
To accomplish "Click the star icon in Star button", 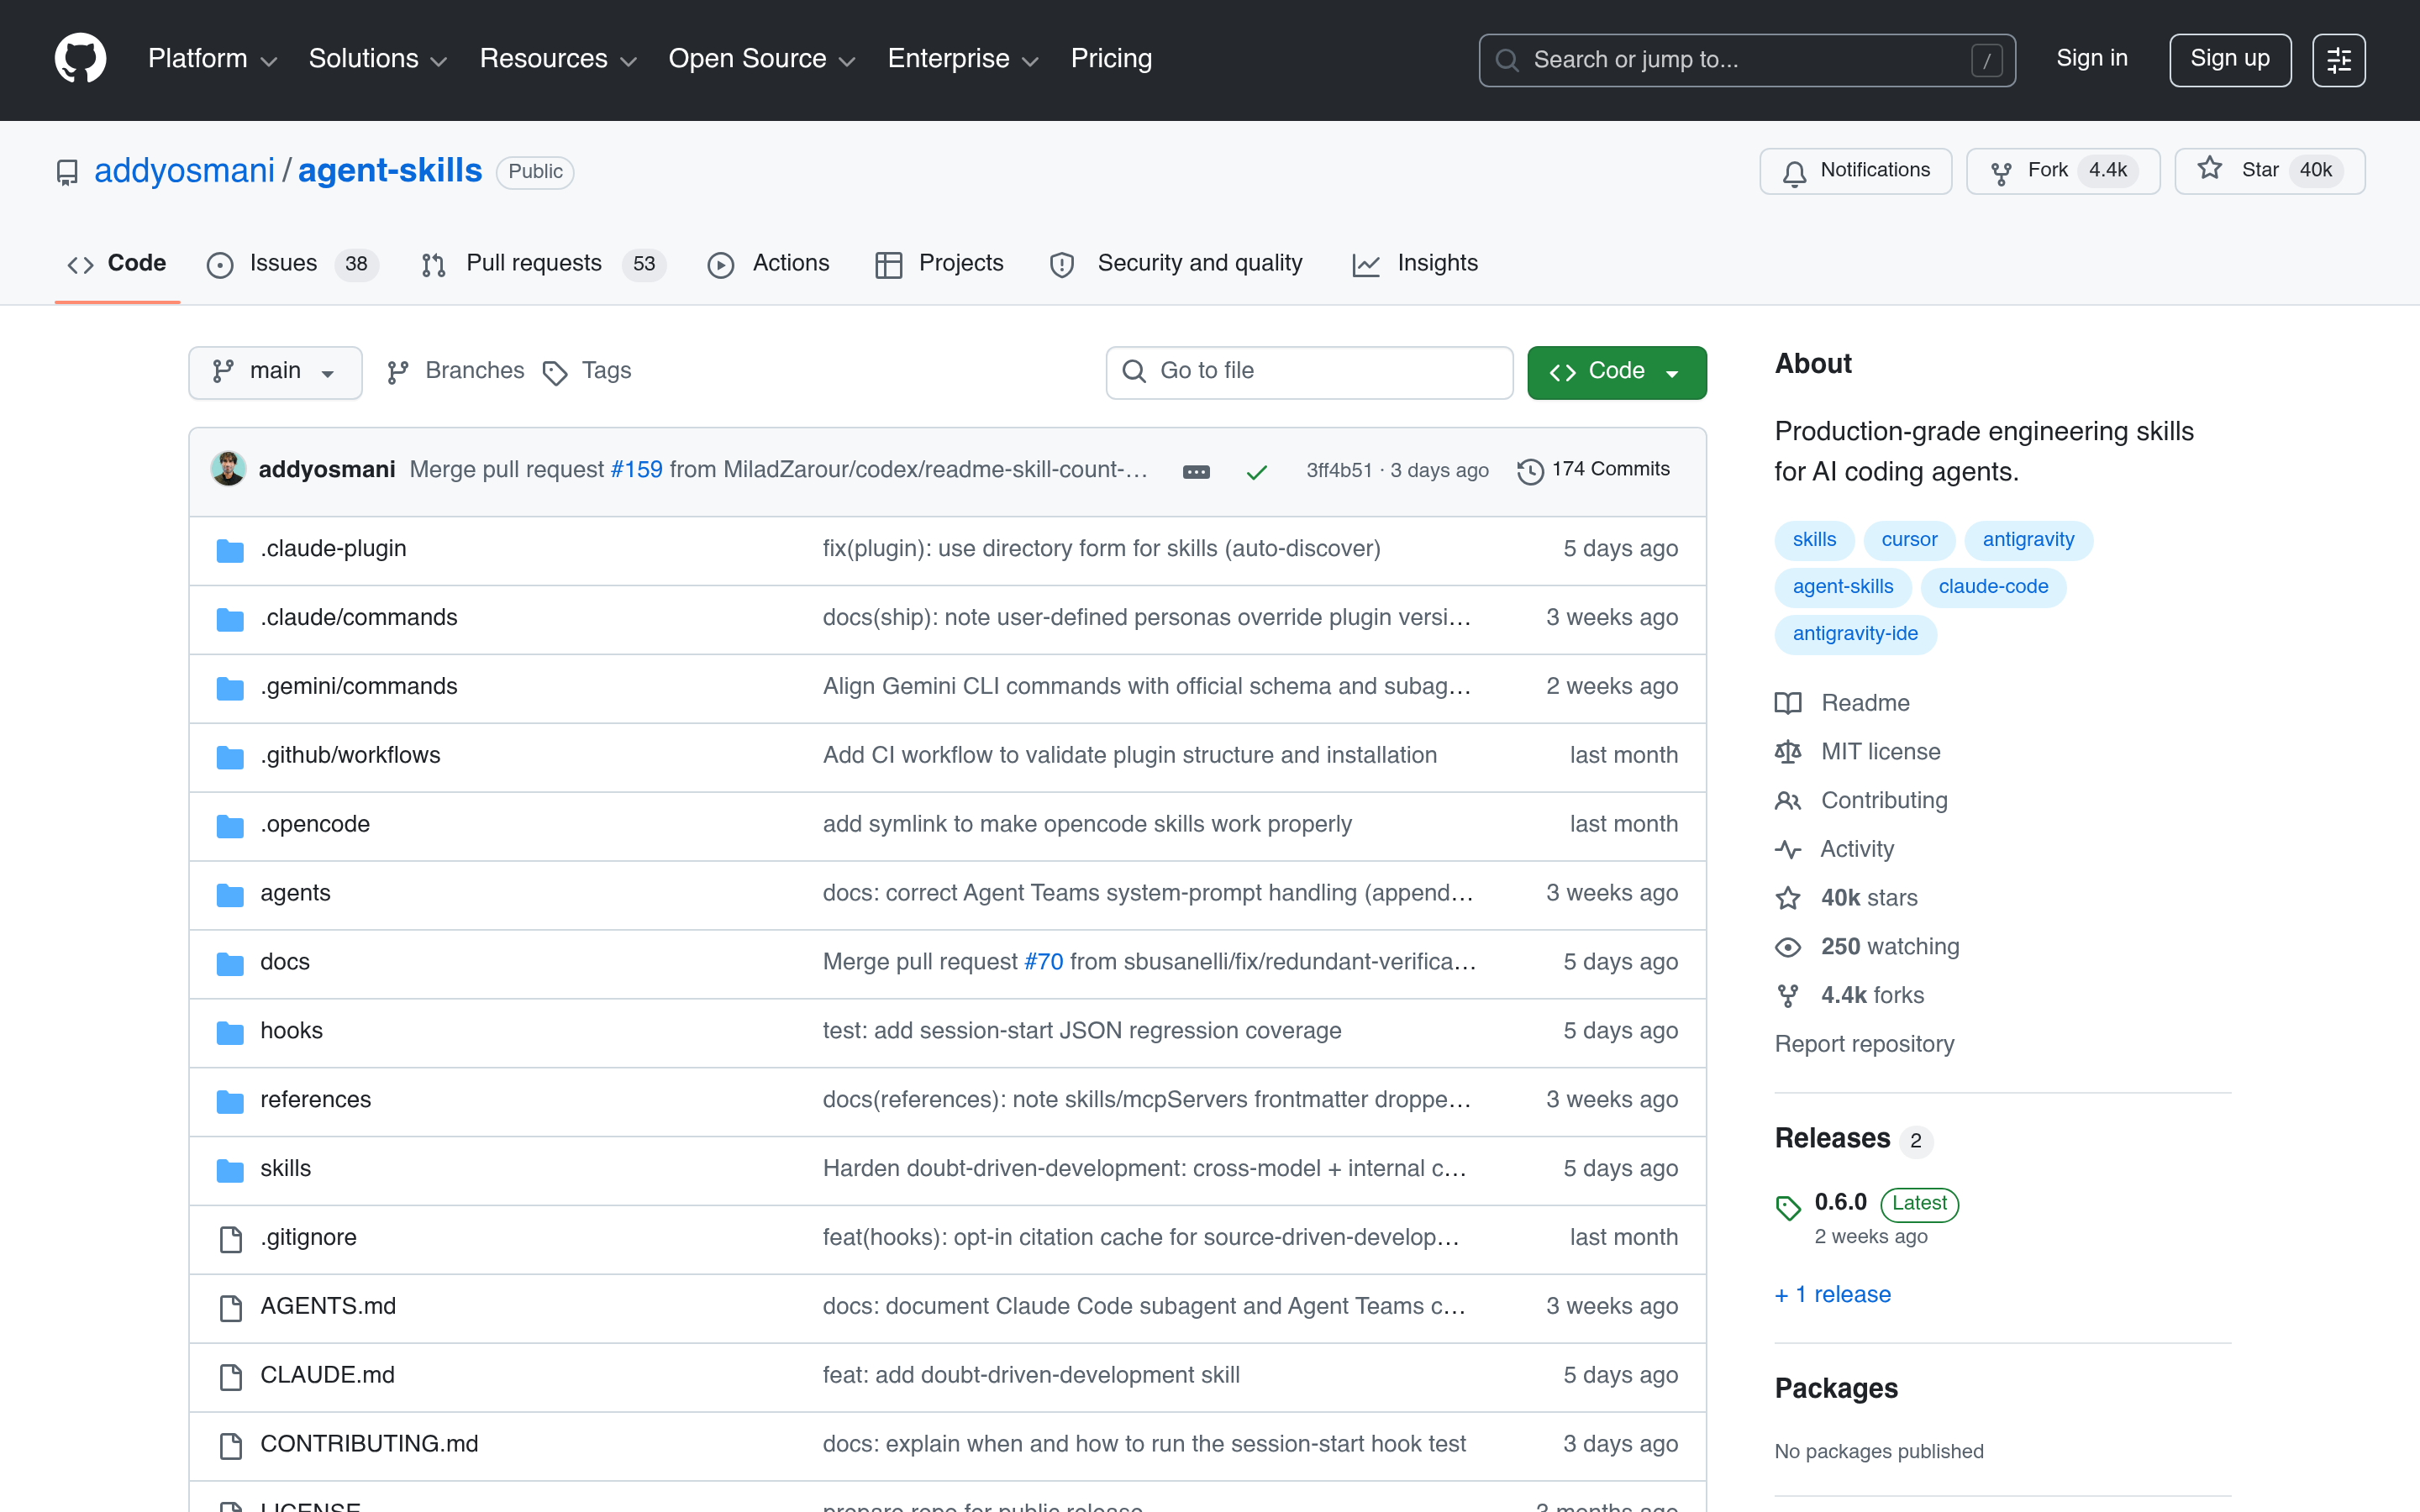I will pos(2210,169).
